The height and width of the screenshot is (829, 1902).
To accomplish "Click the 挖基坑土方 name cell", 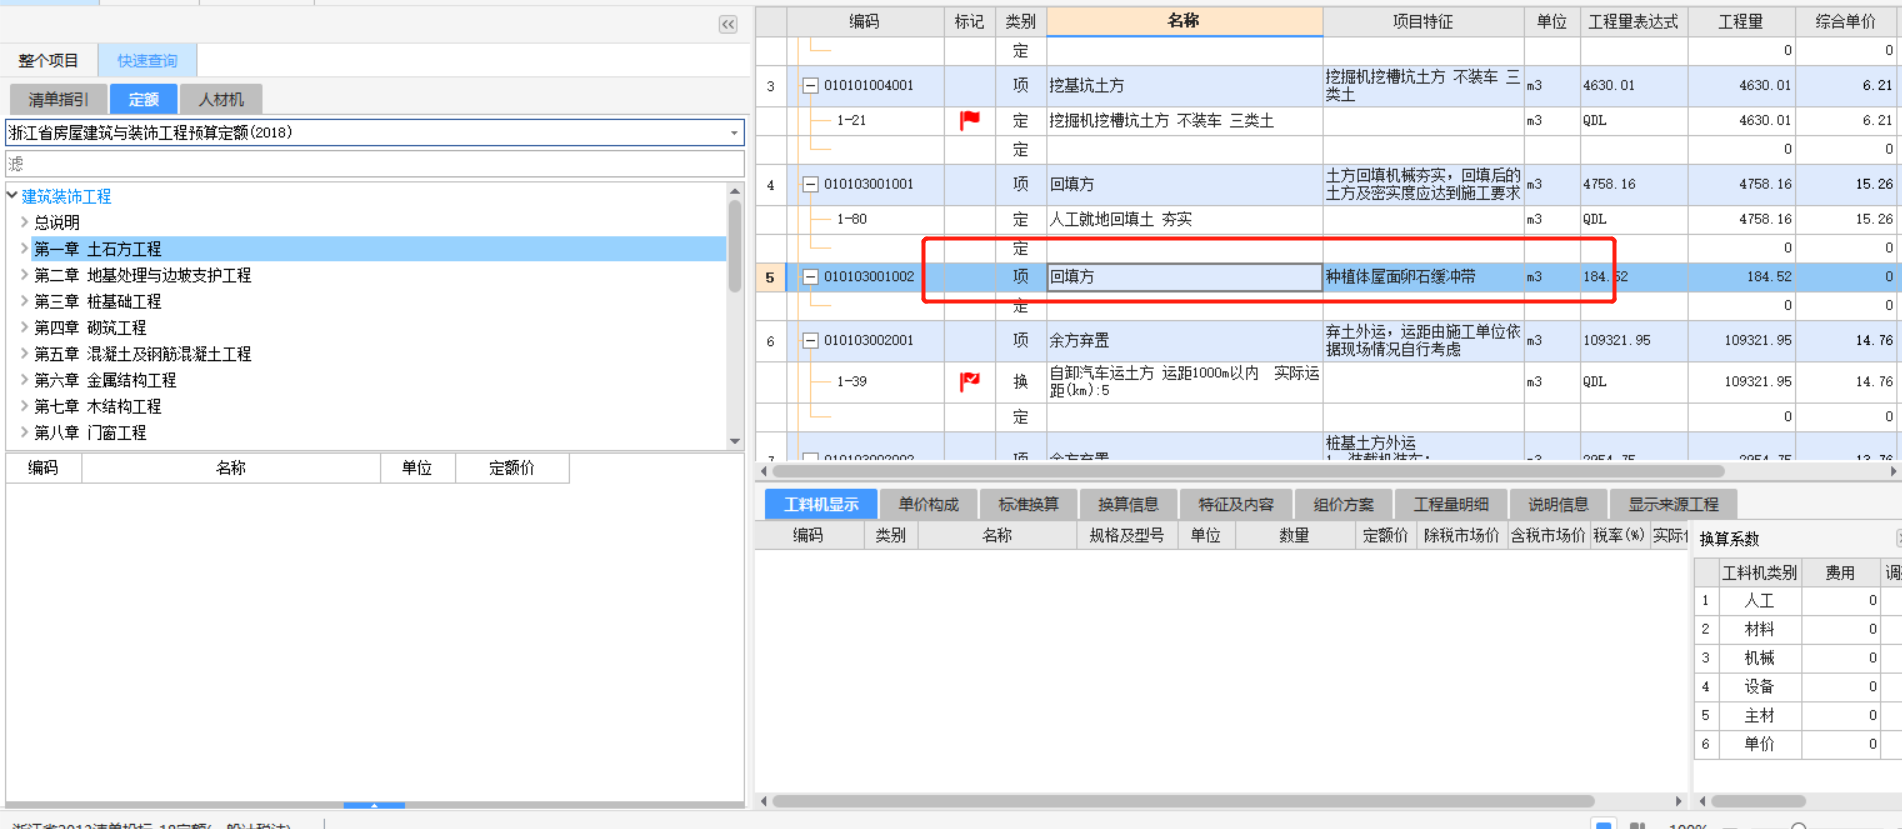I will click(1184, 86).
